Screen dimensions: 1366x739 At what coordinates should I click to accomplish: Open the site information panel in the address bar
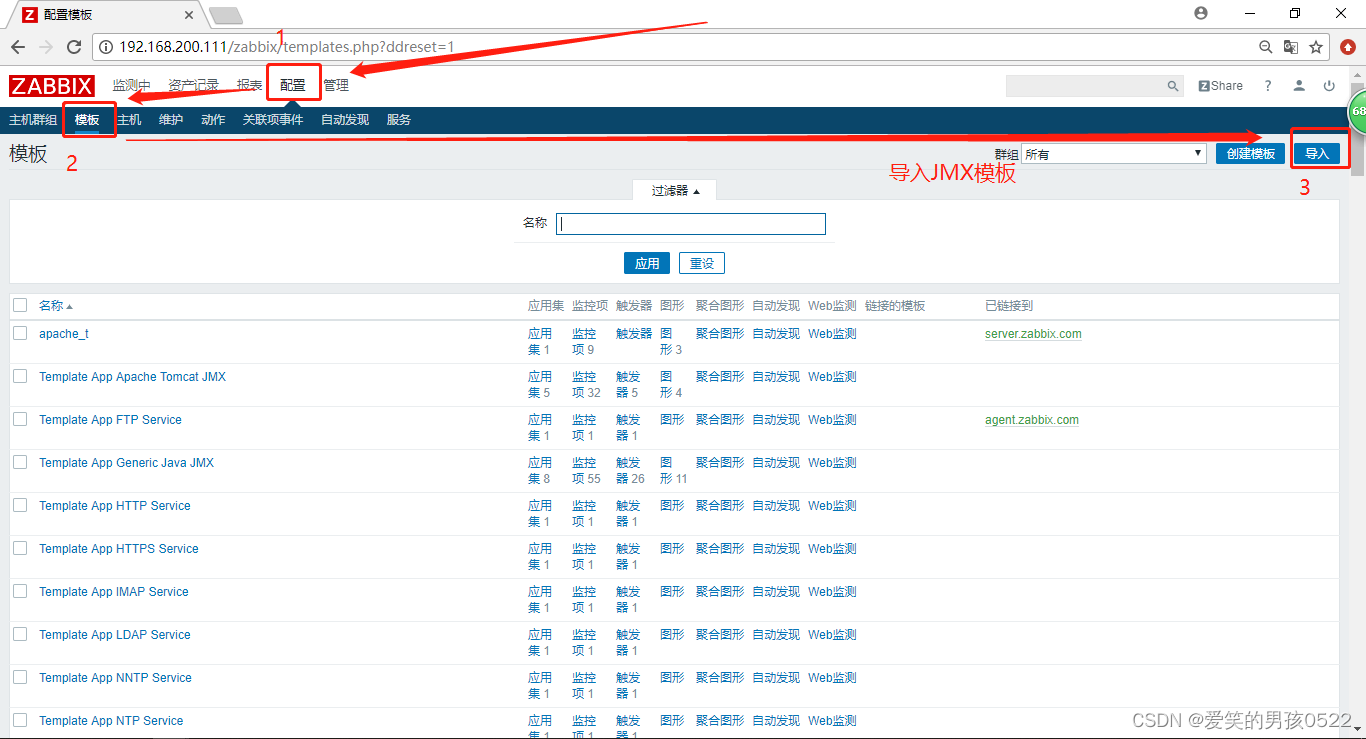coord(106,46)
